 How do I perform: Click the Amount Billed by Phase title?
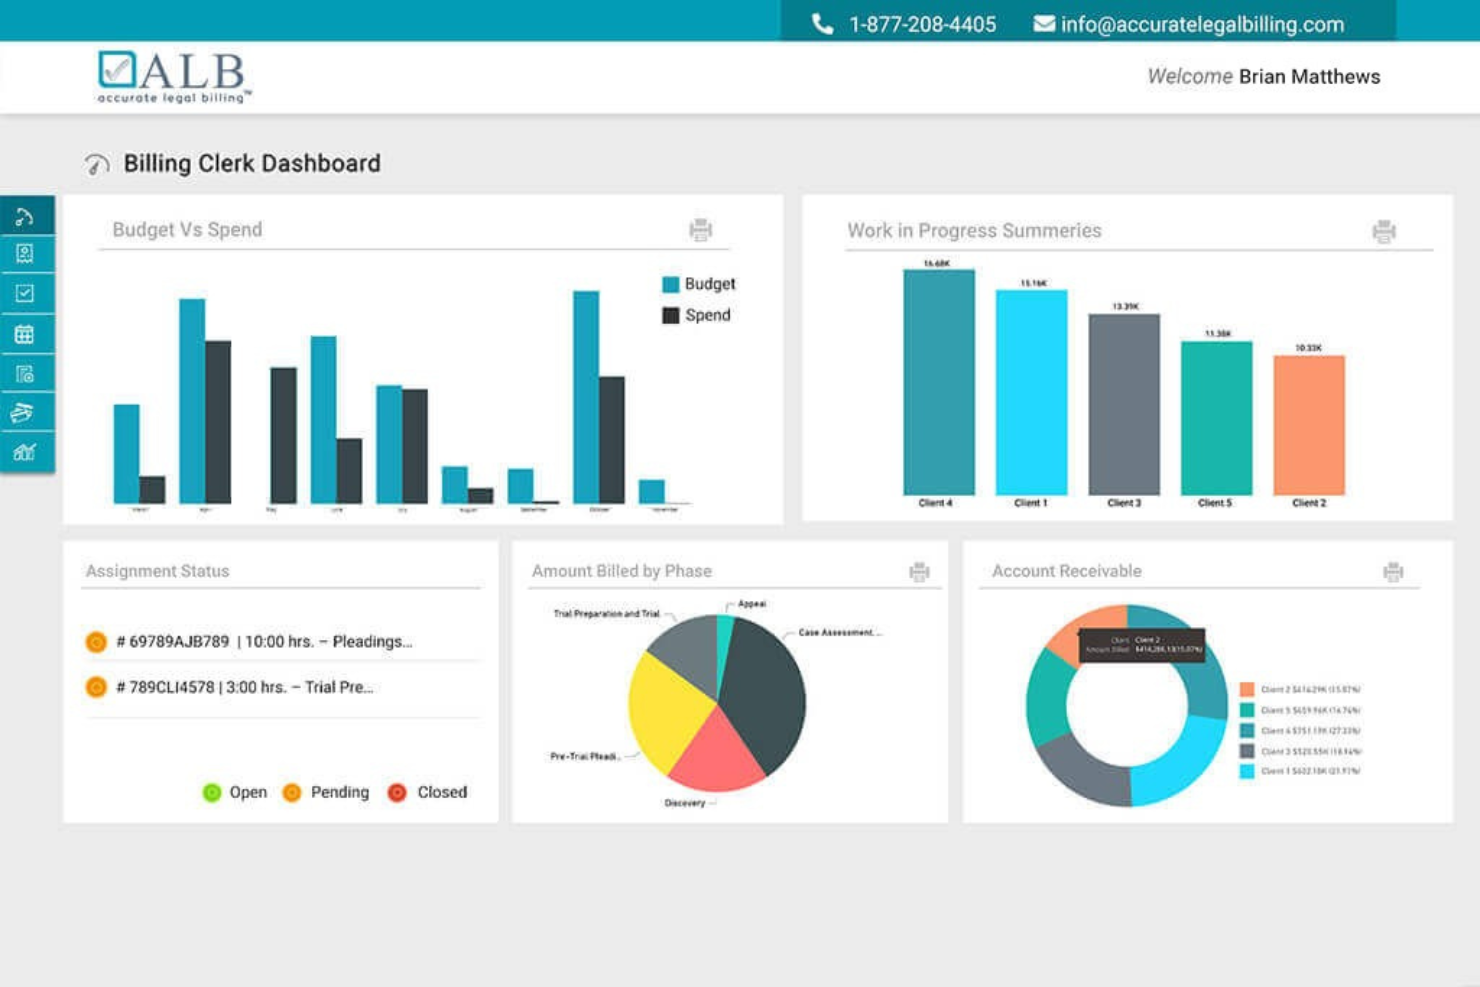coord(622,572)
